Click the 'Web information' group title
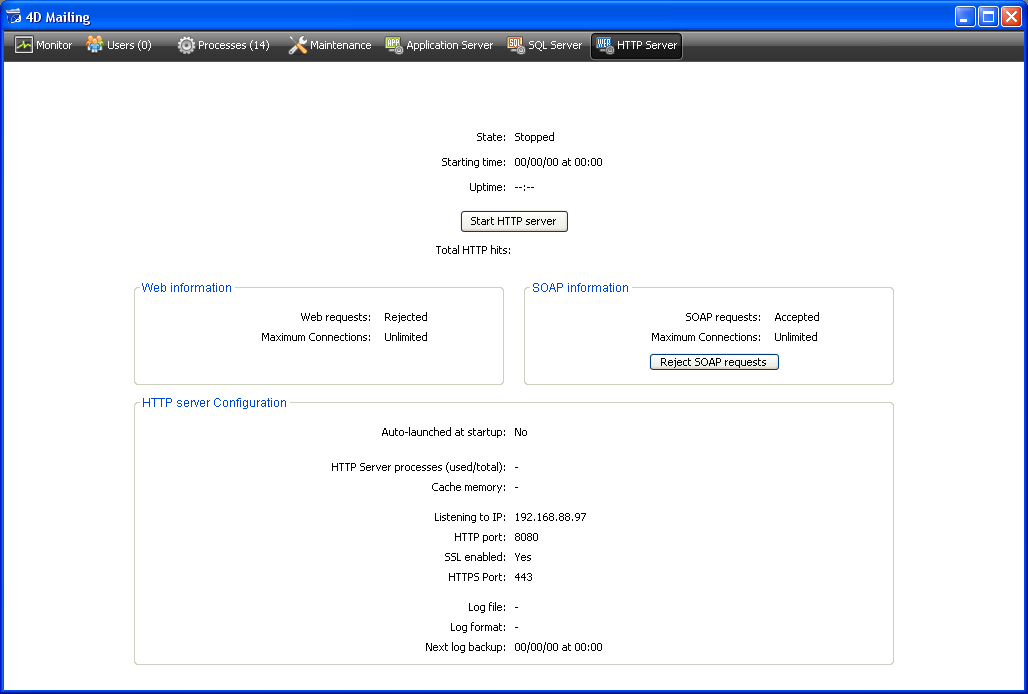 point(186,288)
